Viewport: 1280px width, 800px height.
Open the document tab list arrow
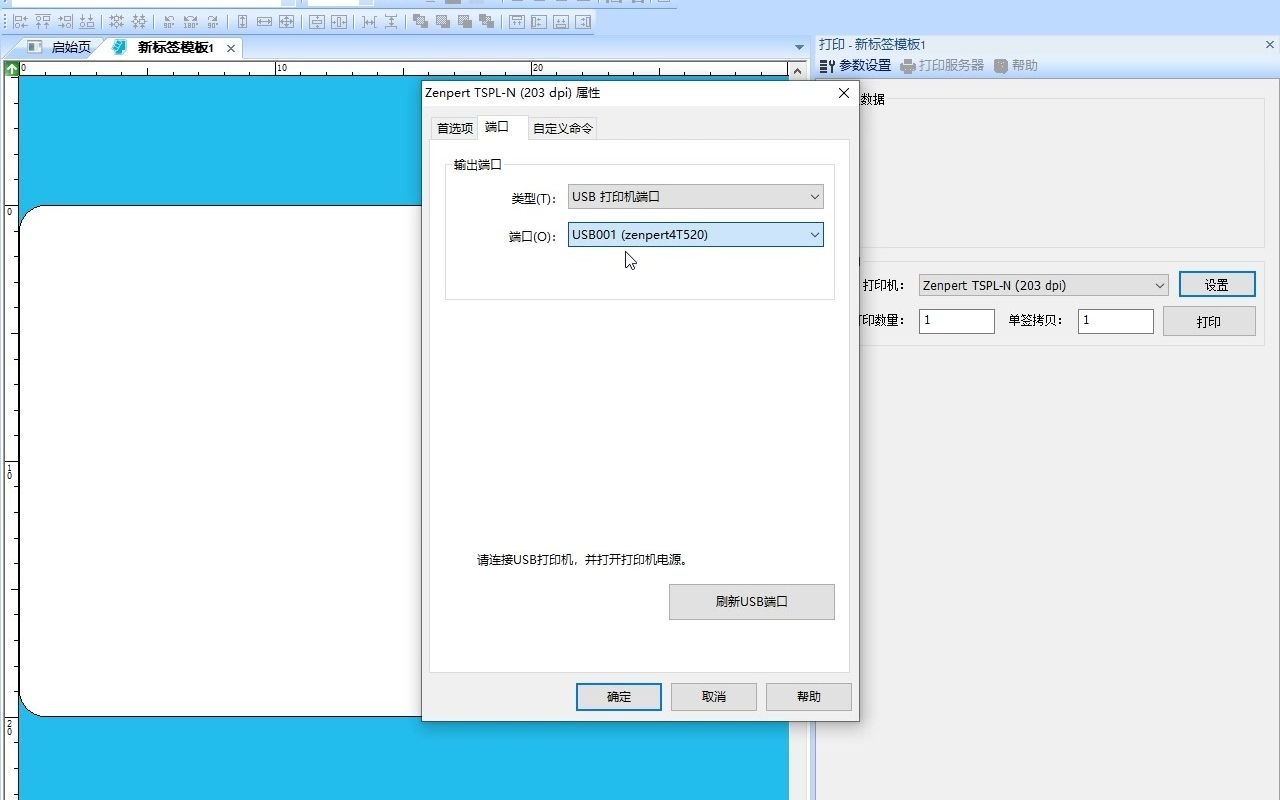tap(799, 47)
